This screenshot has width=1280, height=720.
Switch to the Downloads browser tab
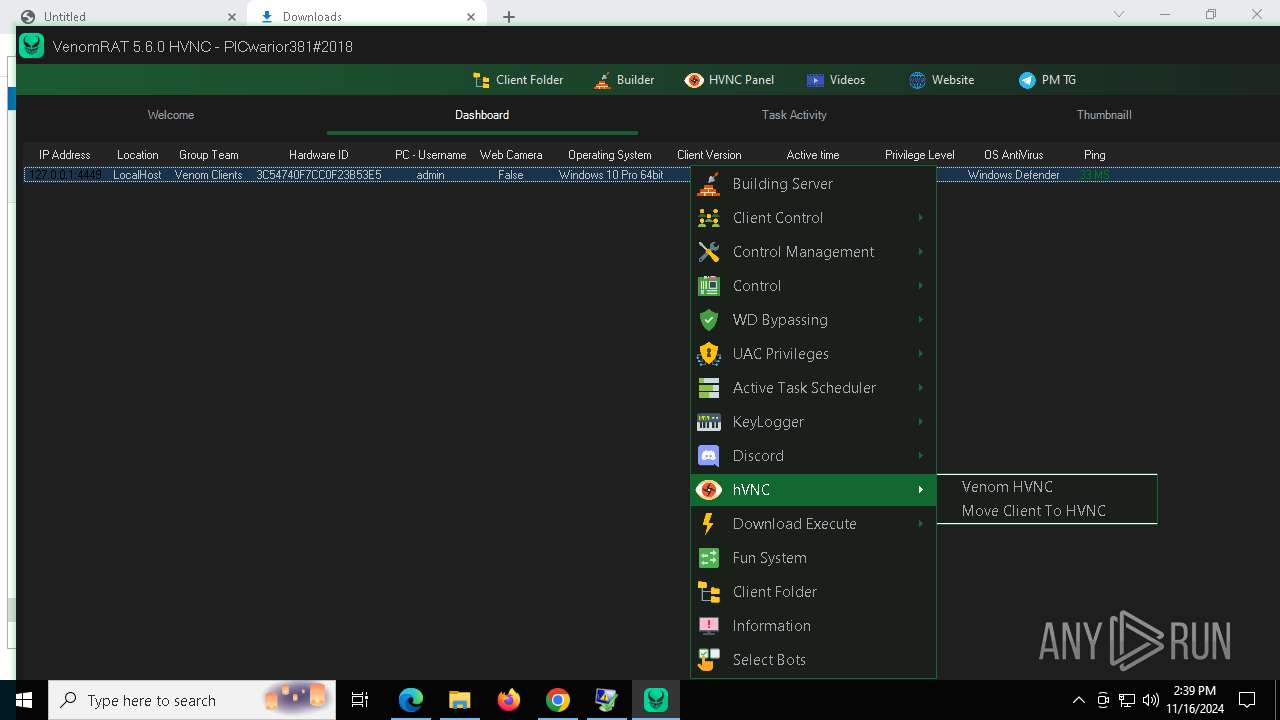coord(366,16)
